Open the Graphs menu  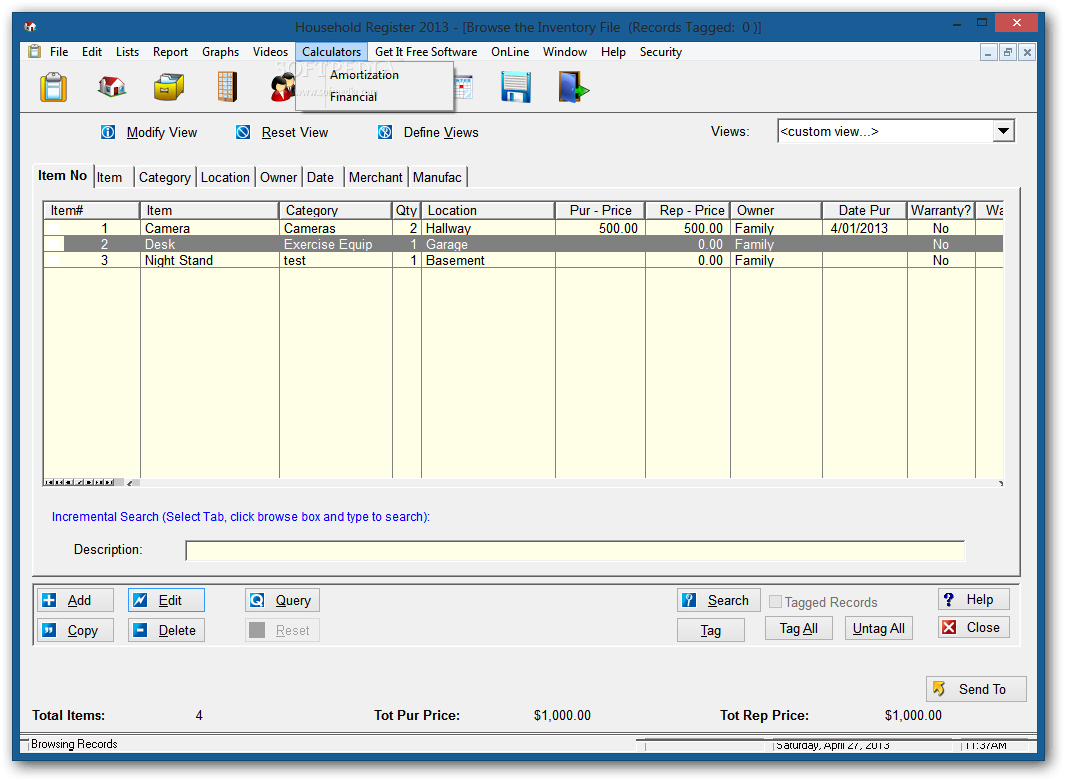[x=221, y=52]
